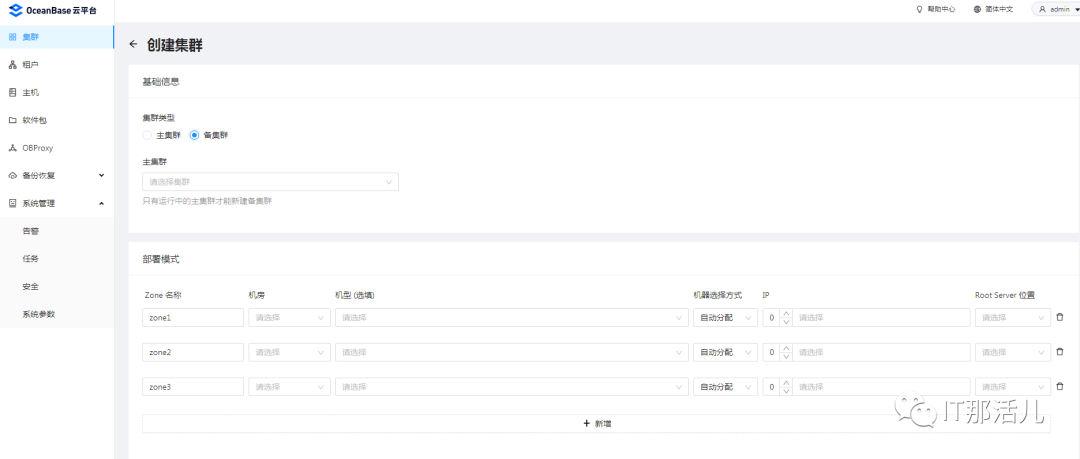This screenshot has width=1080, height=459.
Task: Open 软件包 in the sidebar
Action: (x=56, y=120)
